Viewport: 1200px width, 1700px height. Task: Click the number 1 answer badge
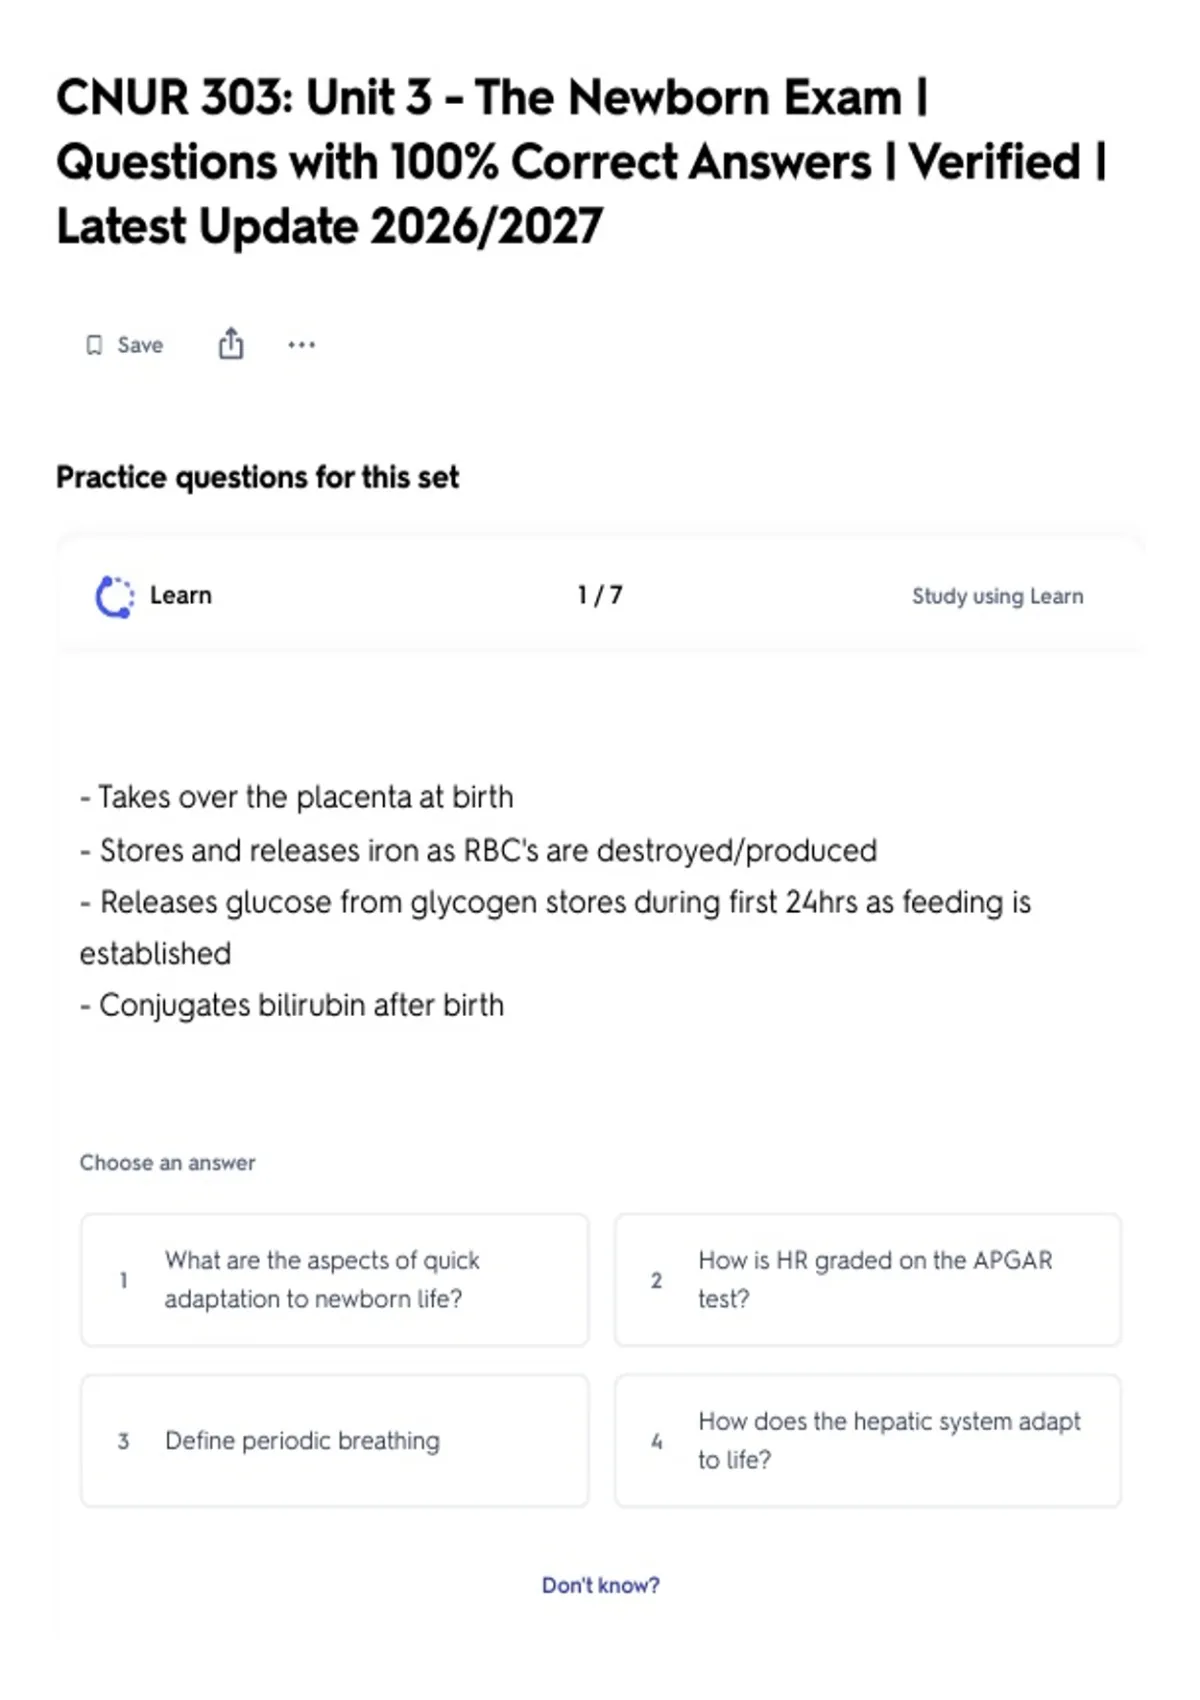[x=123, y=1280]
